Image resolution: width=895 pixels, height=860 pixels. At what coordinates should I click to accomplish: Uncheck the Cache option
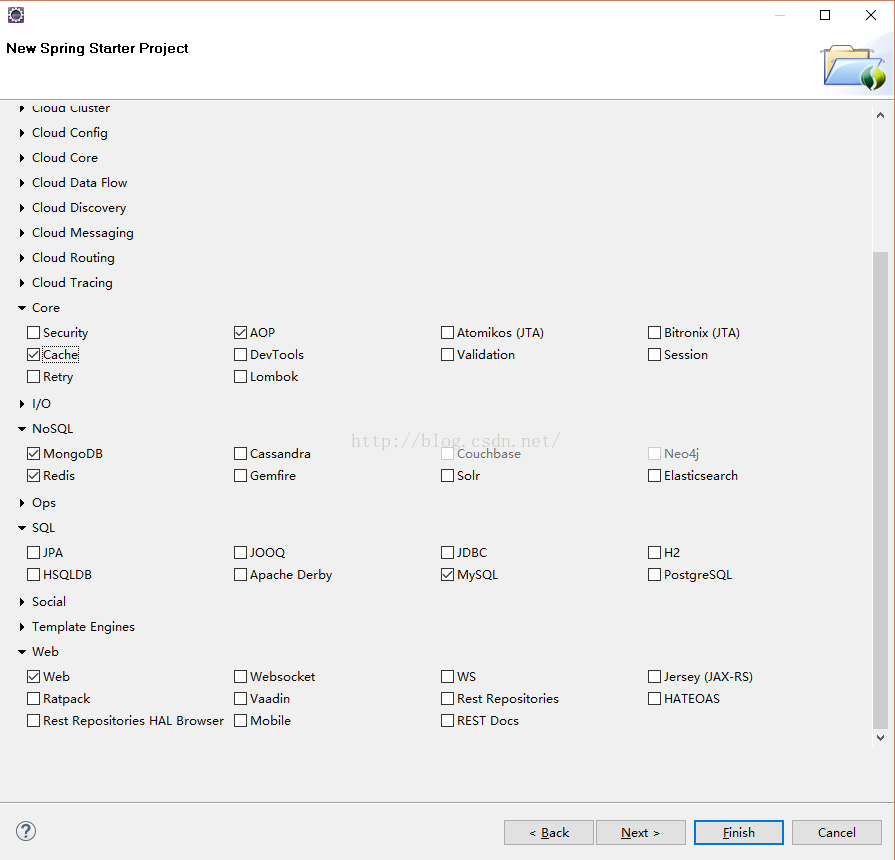click(x=34, y=354)
